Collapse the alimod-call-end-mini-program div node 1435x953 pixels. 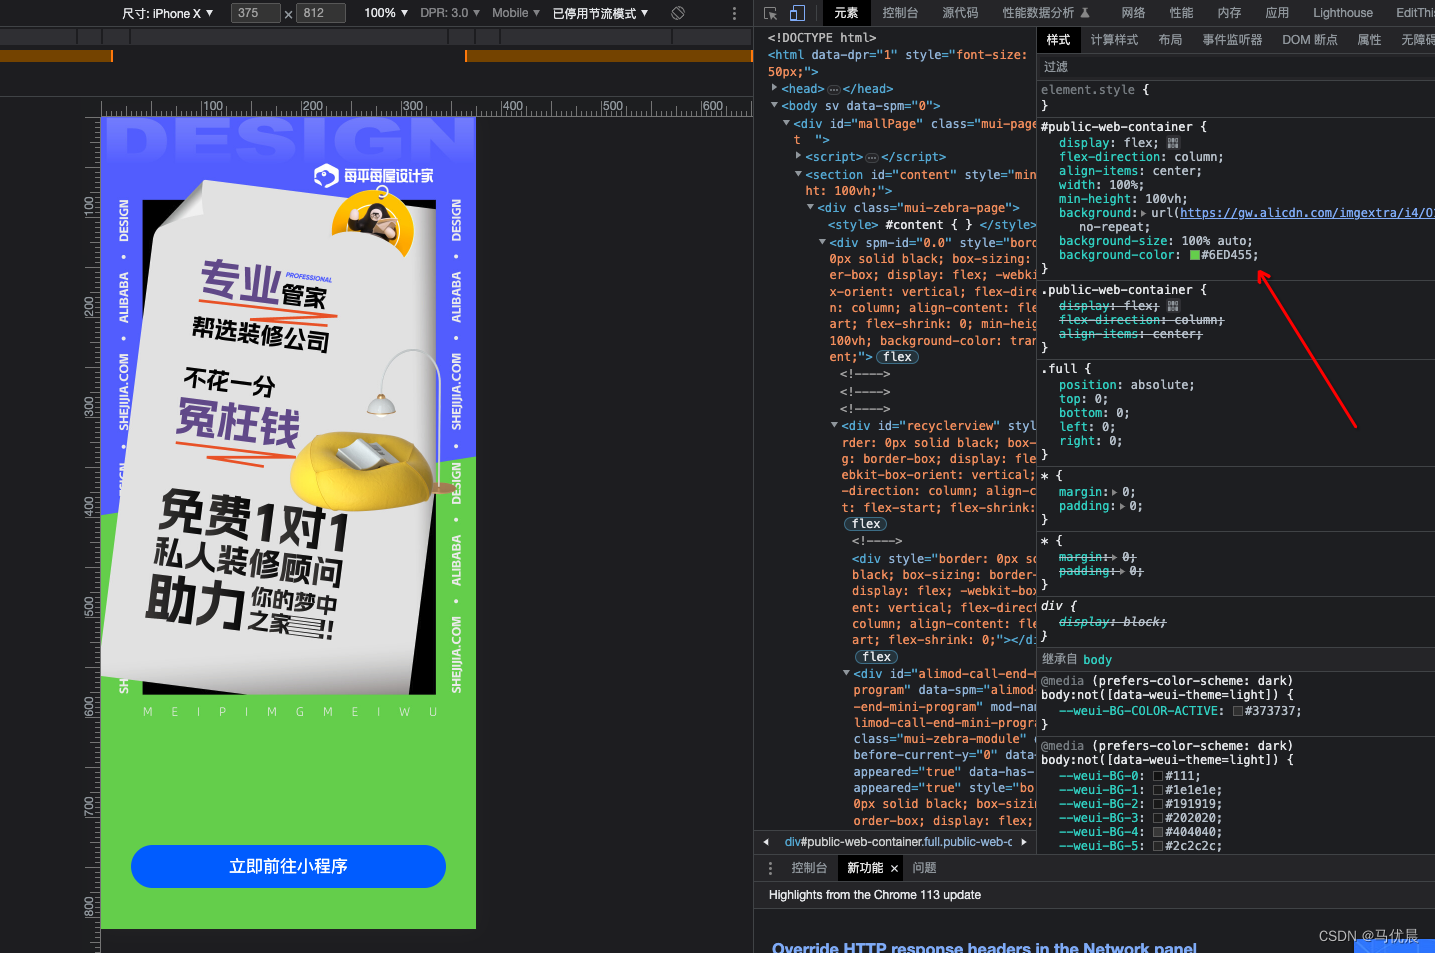846,673
